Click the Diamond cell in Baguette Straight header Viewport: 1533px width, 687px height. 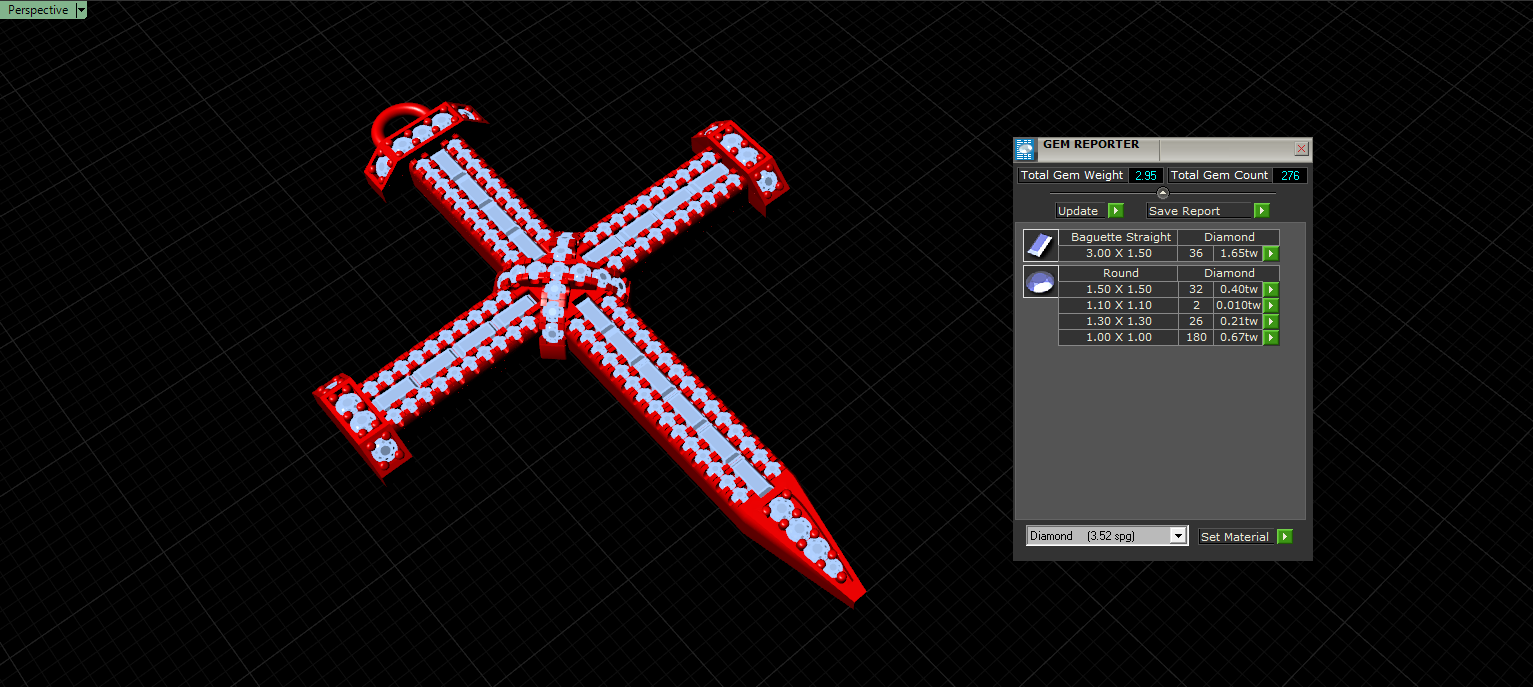1229,238
